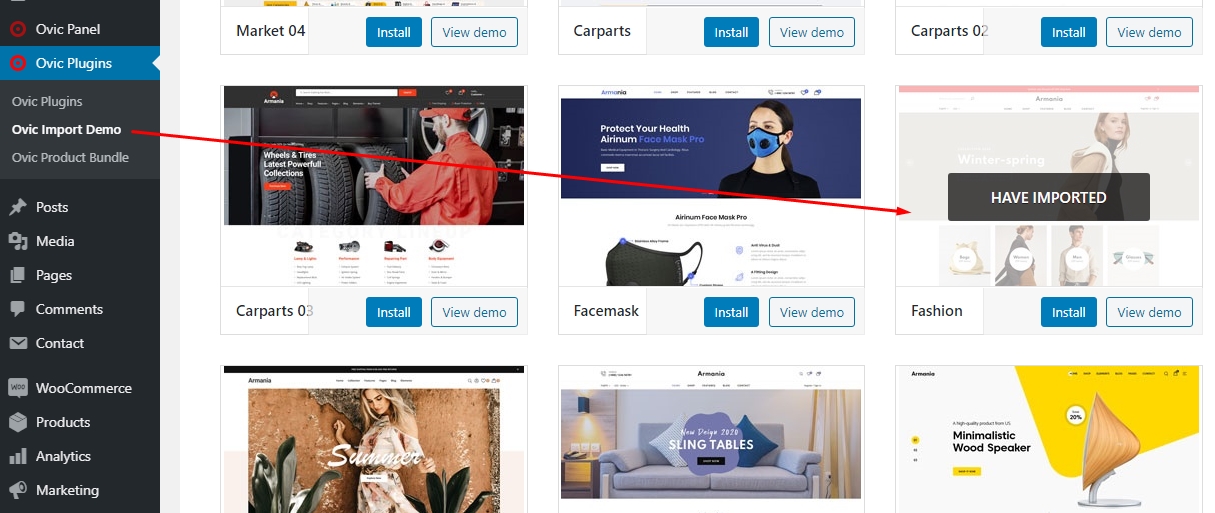
Task: Install the Carparts 03 demo
Action: (x=394, y=312)
